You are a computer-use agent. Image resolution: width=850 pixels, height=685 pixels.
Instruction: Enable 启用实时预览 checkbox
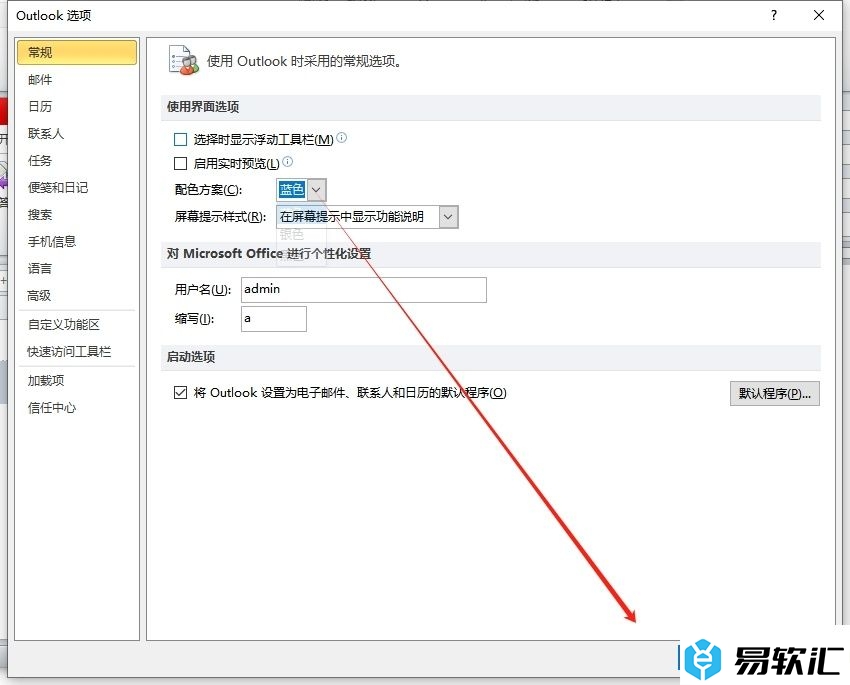pyautogui.click(x=180, y=163)
